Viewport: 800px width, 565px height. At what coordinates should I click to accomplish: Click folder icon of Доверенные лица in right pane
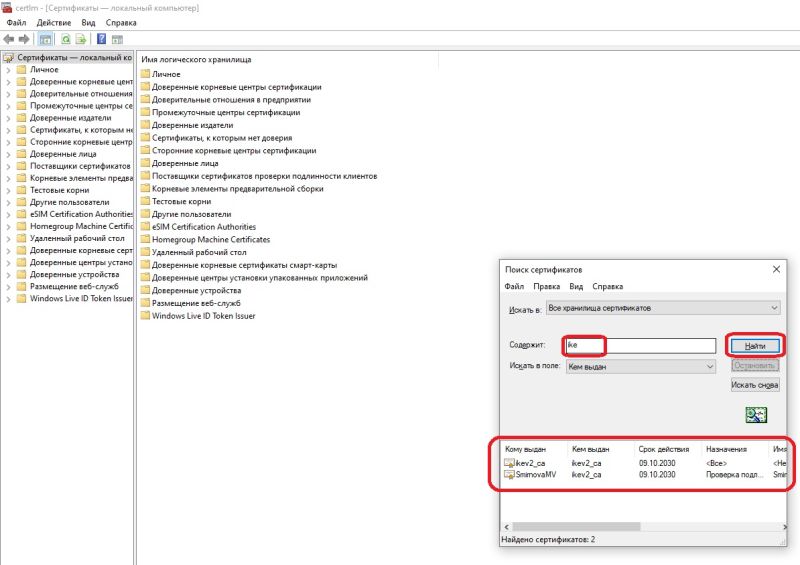click(x=145, y=163)
